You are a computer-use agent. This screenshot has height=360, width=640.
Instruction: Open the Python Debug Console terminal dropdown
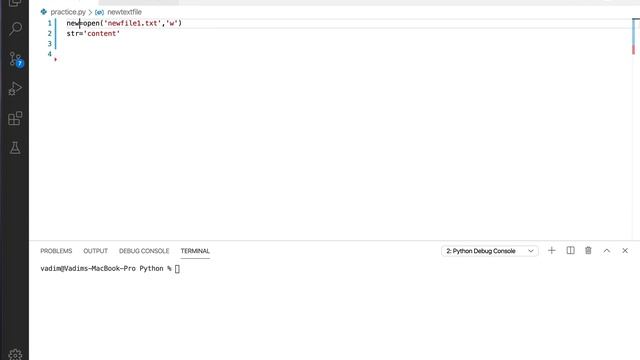point(489,251)
